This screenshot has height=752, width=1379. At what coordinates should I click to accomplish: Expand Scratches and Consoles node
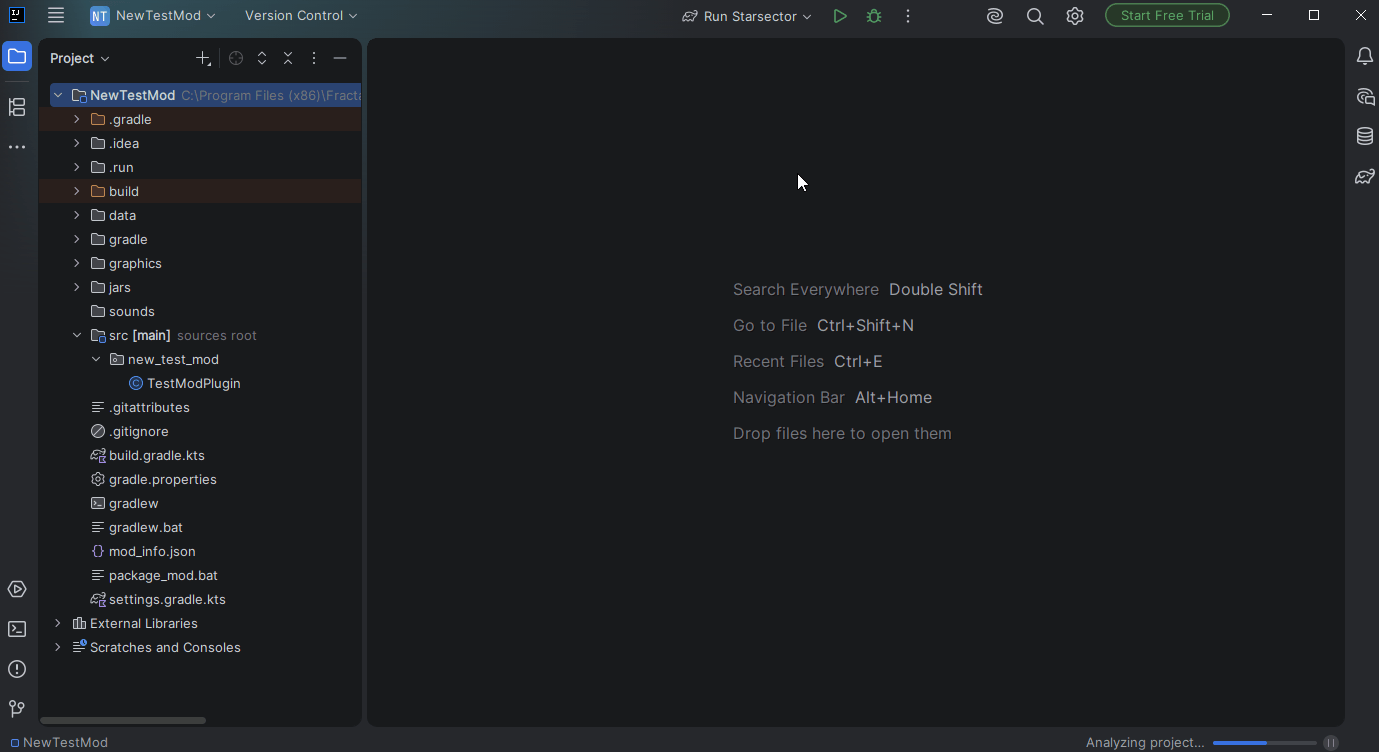click(x=58, y=647)
